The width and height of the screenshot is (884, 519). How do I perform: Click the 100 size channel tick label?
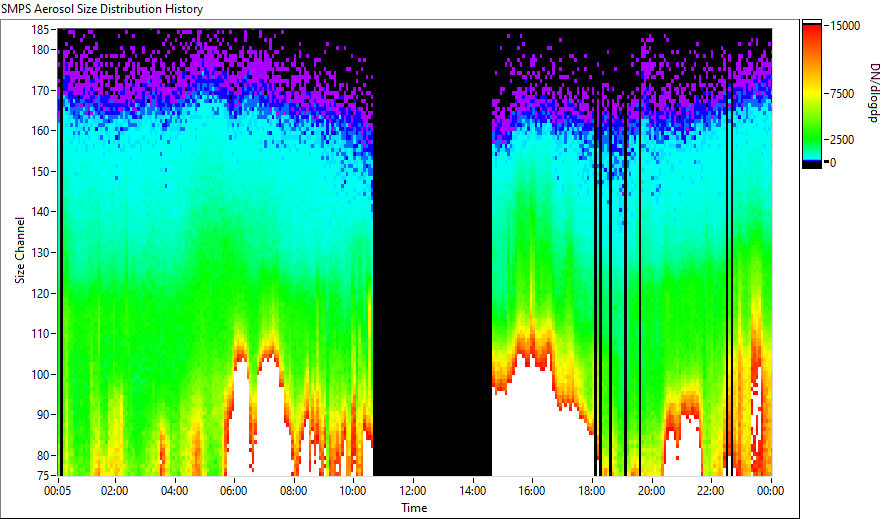pyautogui.click(x=40, y=374)
